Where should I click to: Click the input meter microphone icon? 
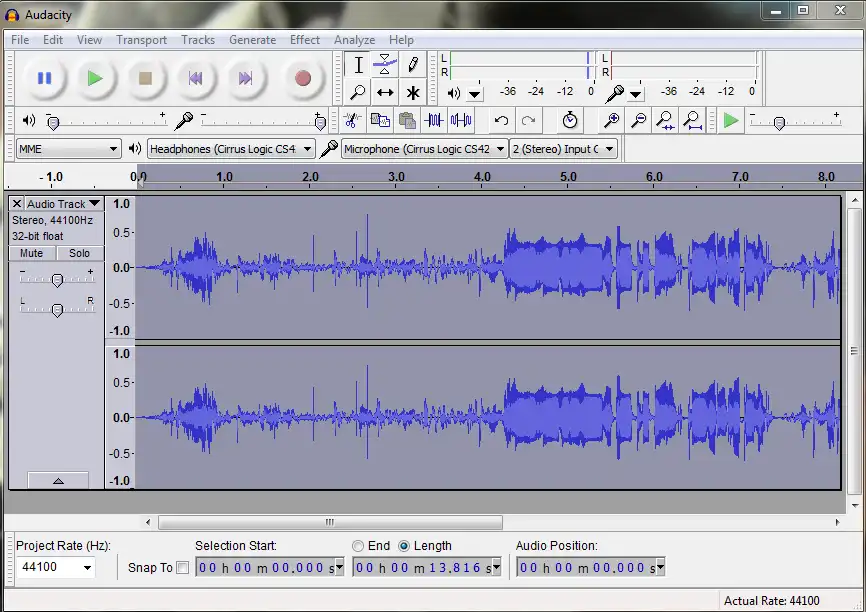click(614, 93)
